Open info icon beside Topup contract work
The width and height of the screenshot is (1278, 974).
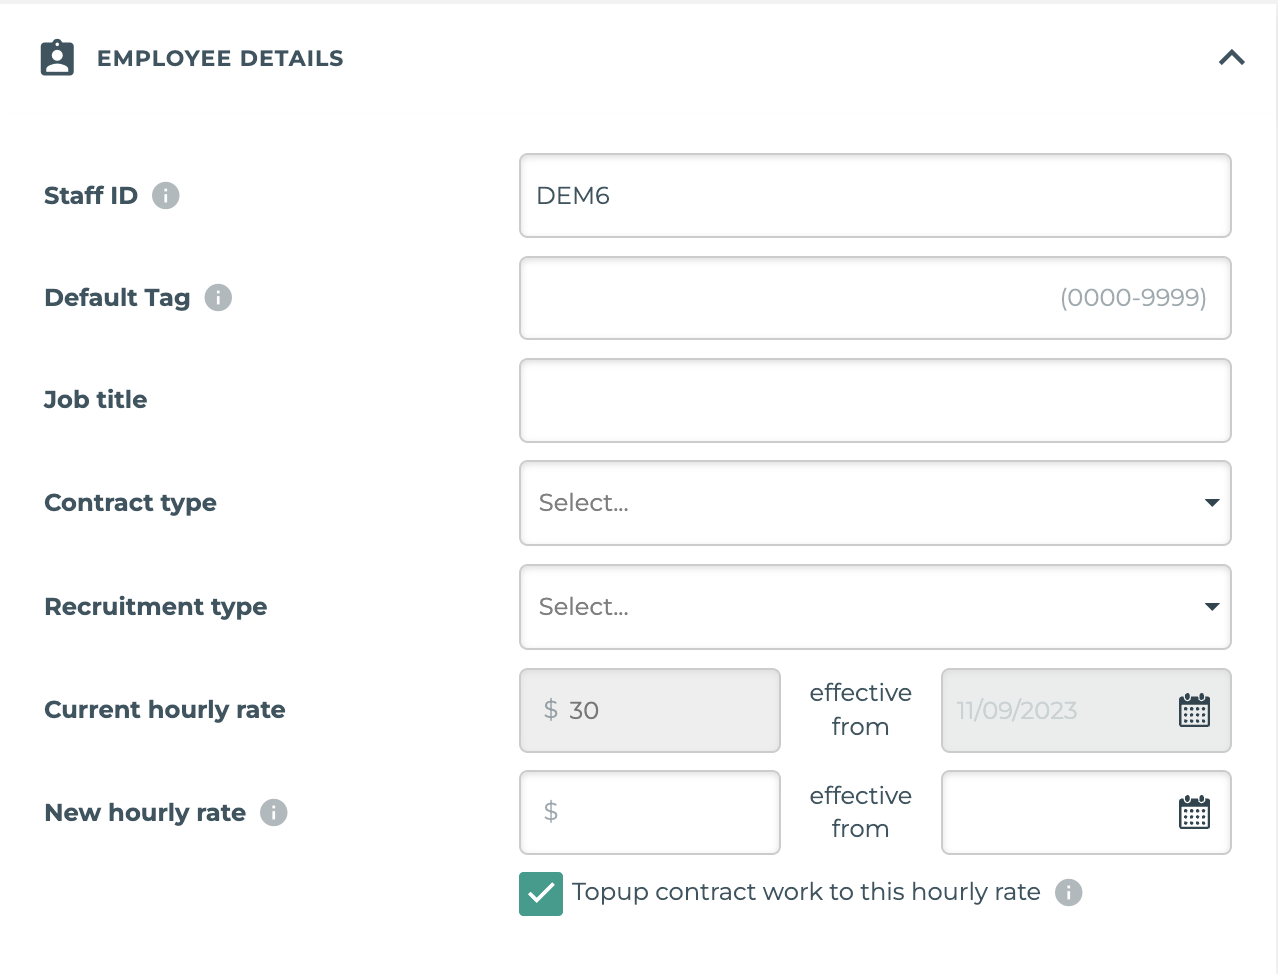click(x=1069, y=892)
